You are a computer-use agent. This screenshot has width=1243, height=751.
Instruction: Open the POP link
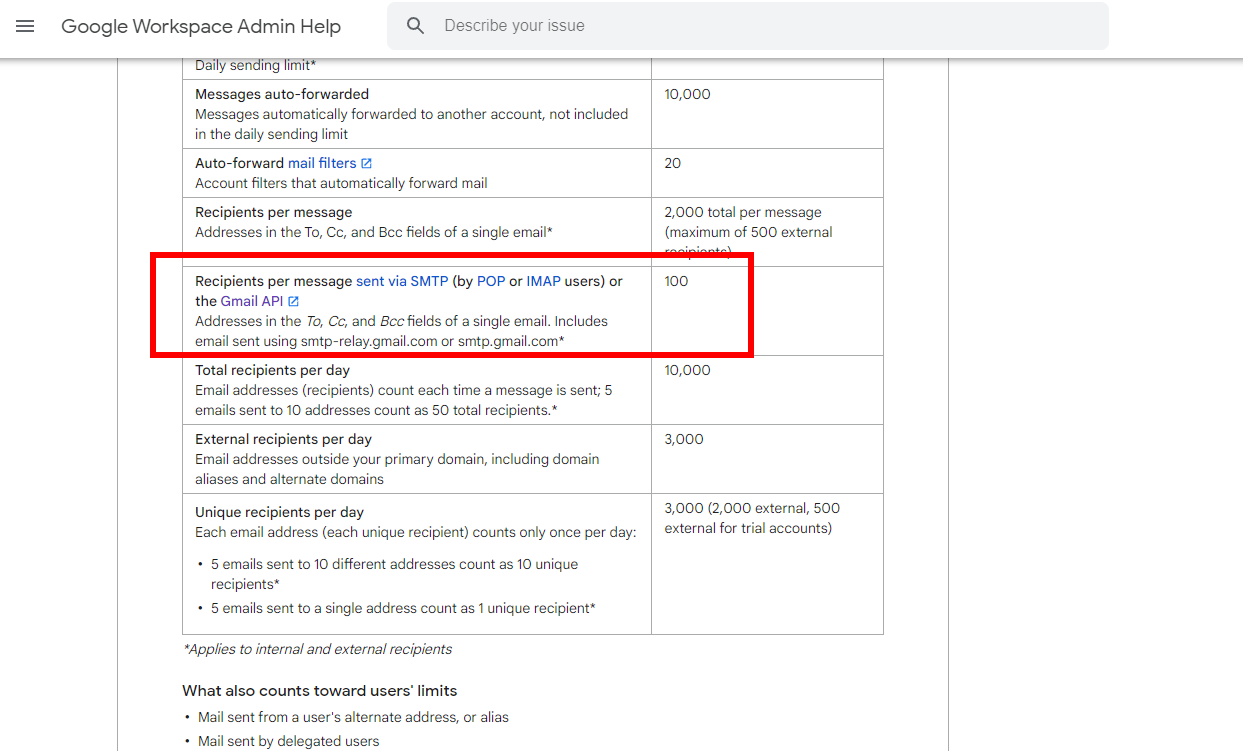tap(491, 281)
